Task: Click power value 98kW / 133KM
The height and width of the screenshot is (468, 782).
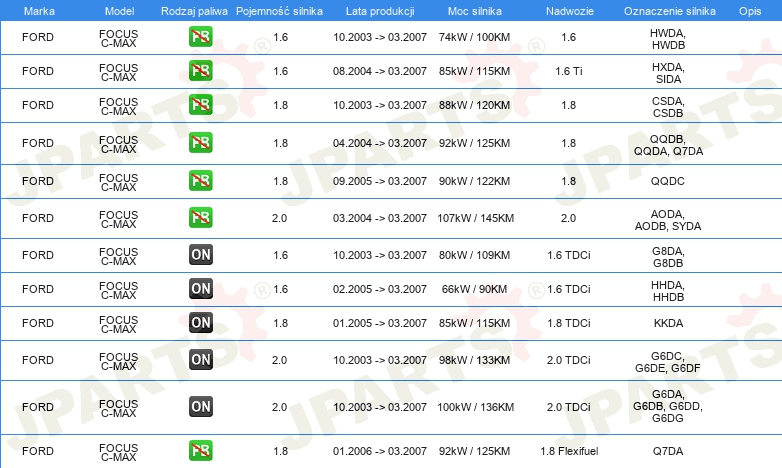Action: pyautogui.click(x=474, y=360)
